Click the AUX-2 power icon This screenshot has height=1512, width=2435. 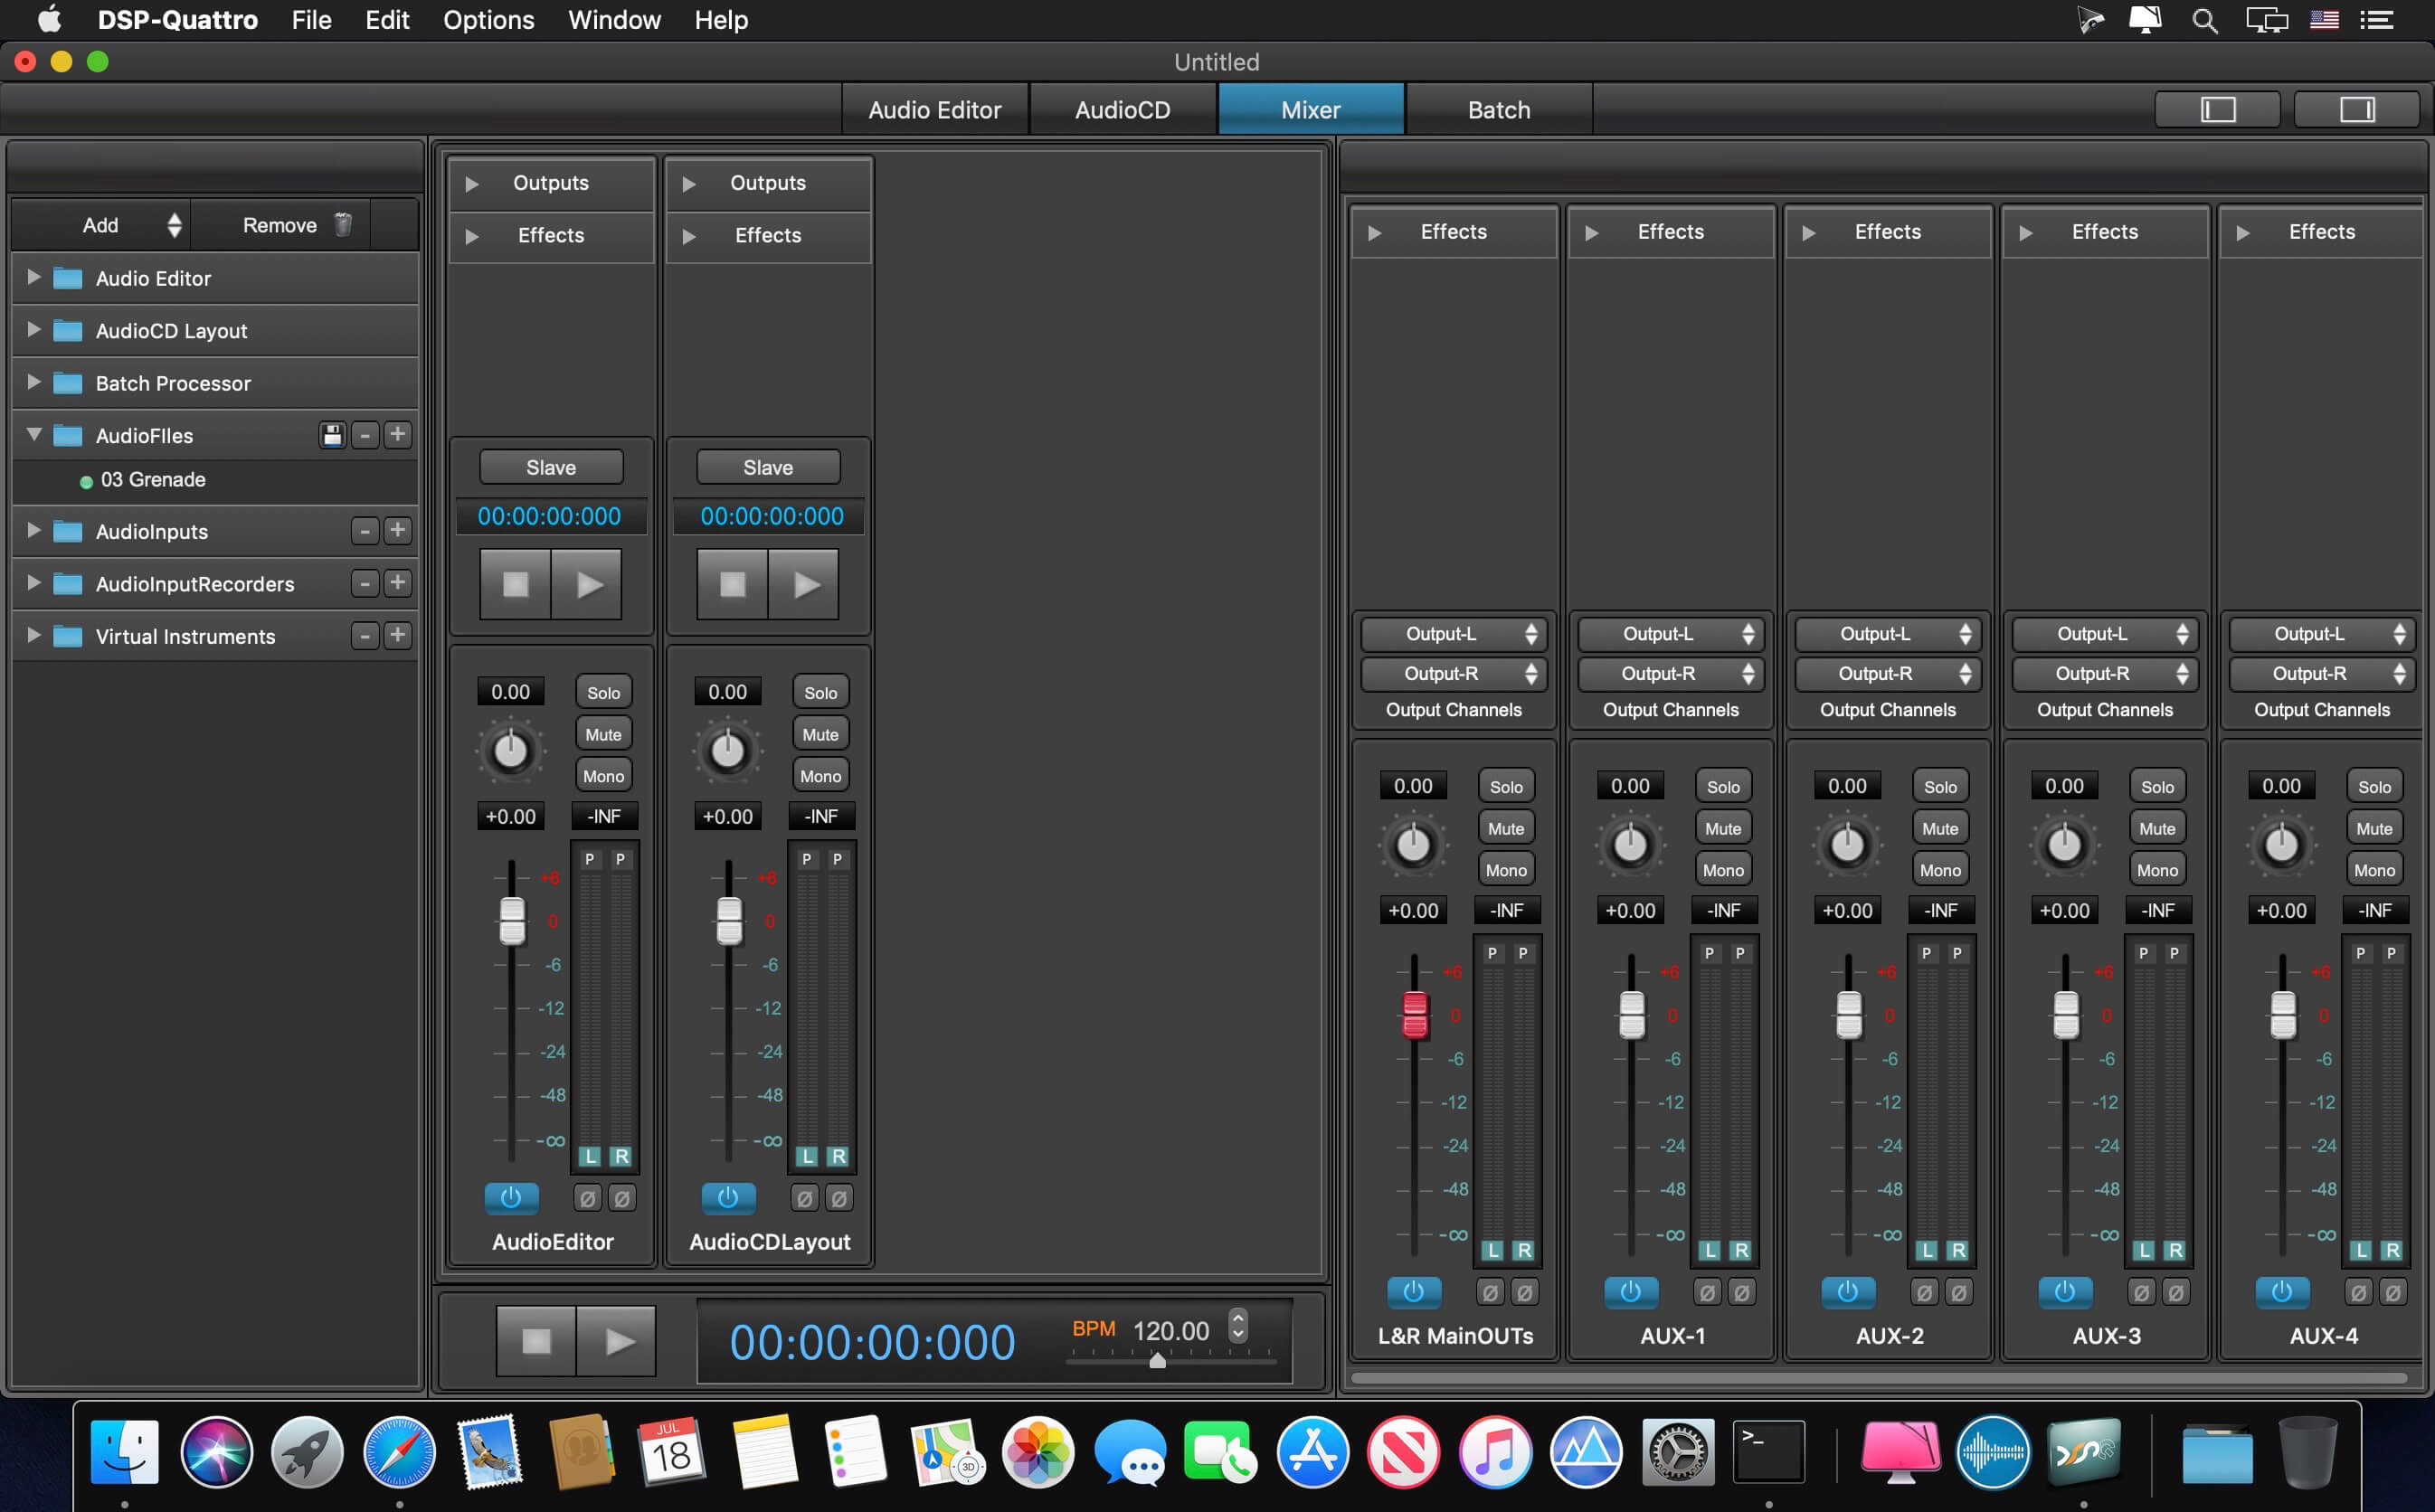(x=1847, y=1291)
